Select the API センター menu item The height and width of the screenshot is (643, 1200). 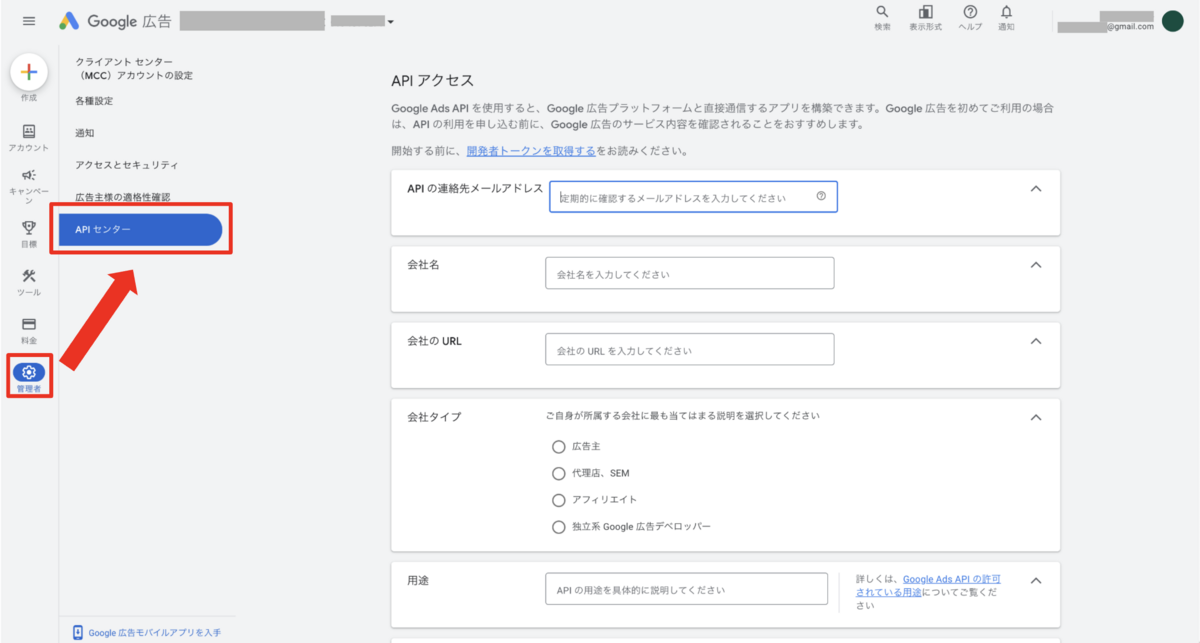[140, 229]
